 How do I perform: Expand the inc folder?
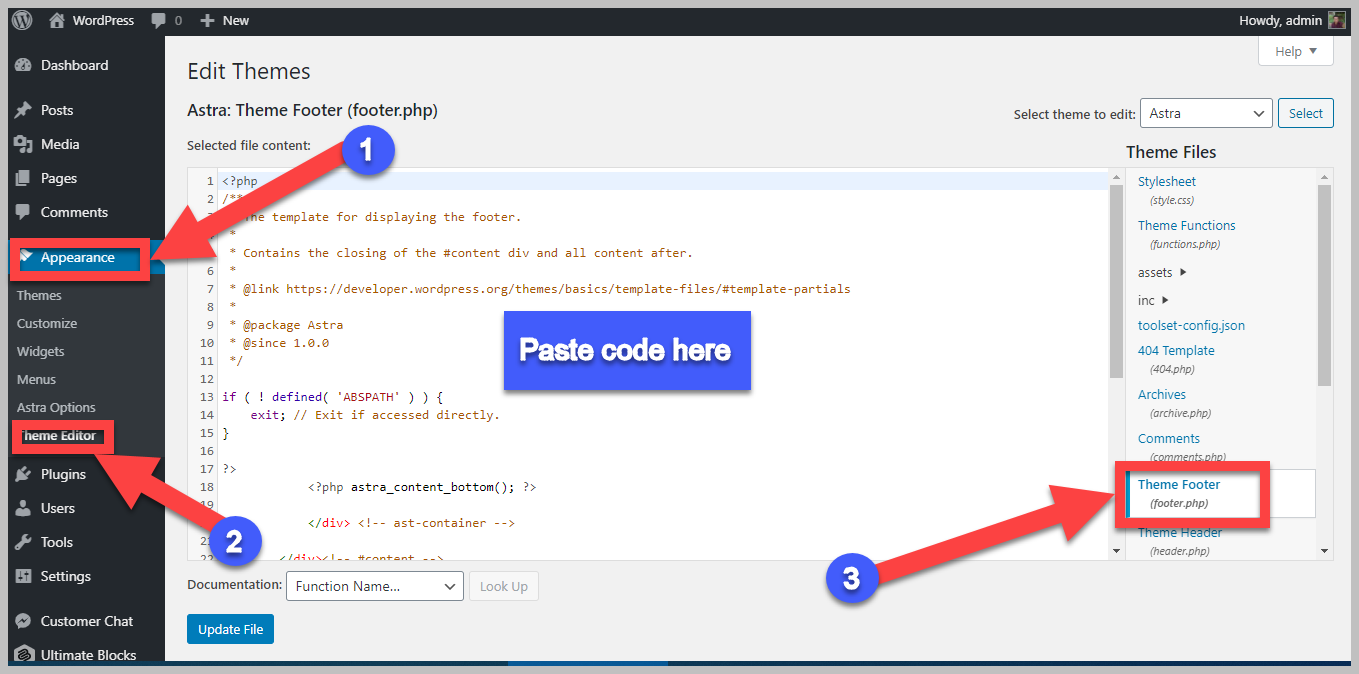[x=1153, y=300]
